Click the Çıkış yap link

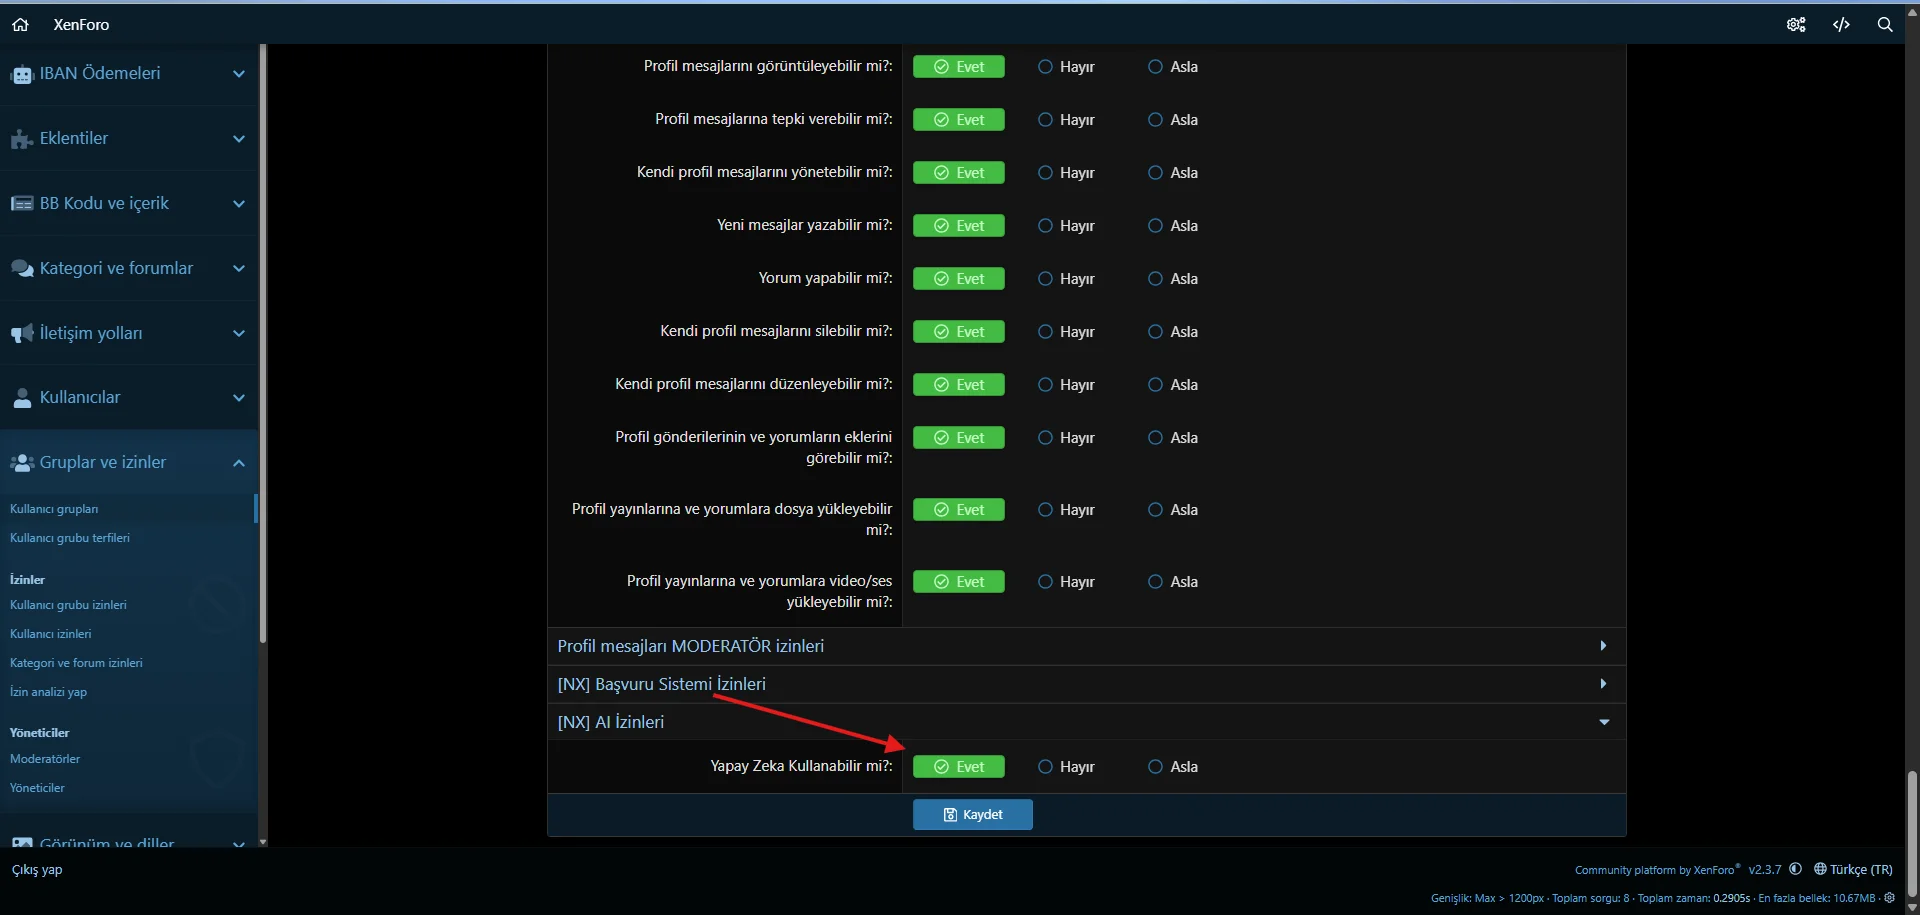37,870
